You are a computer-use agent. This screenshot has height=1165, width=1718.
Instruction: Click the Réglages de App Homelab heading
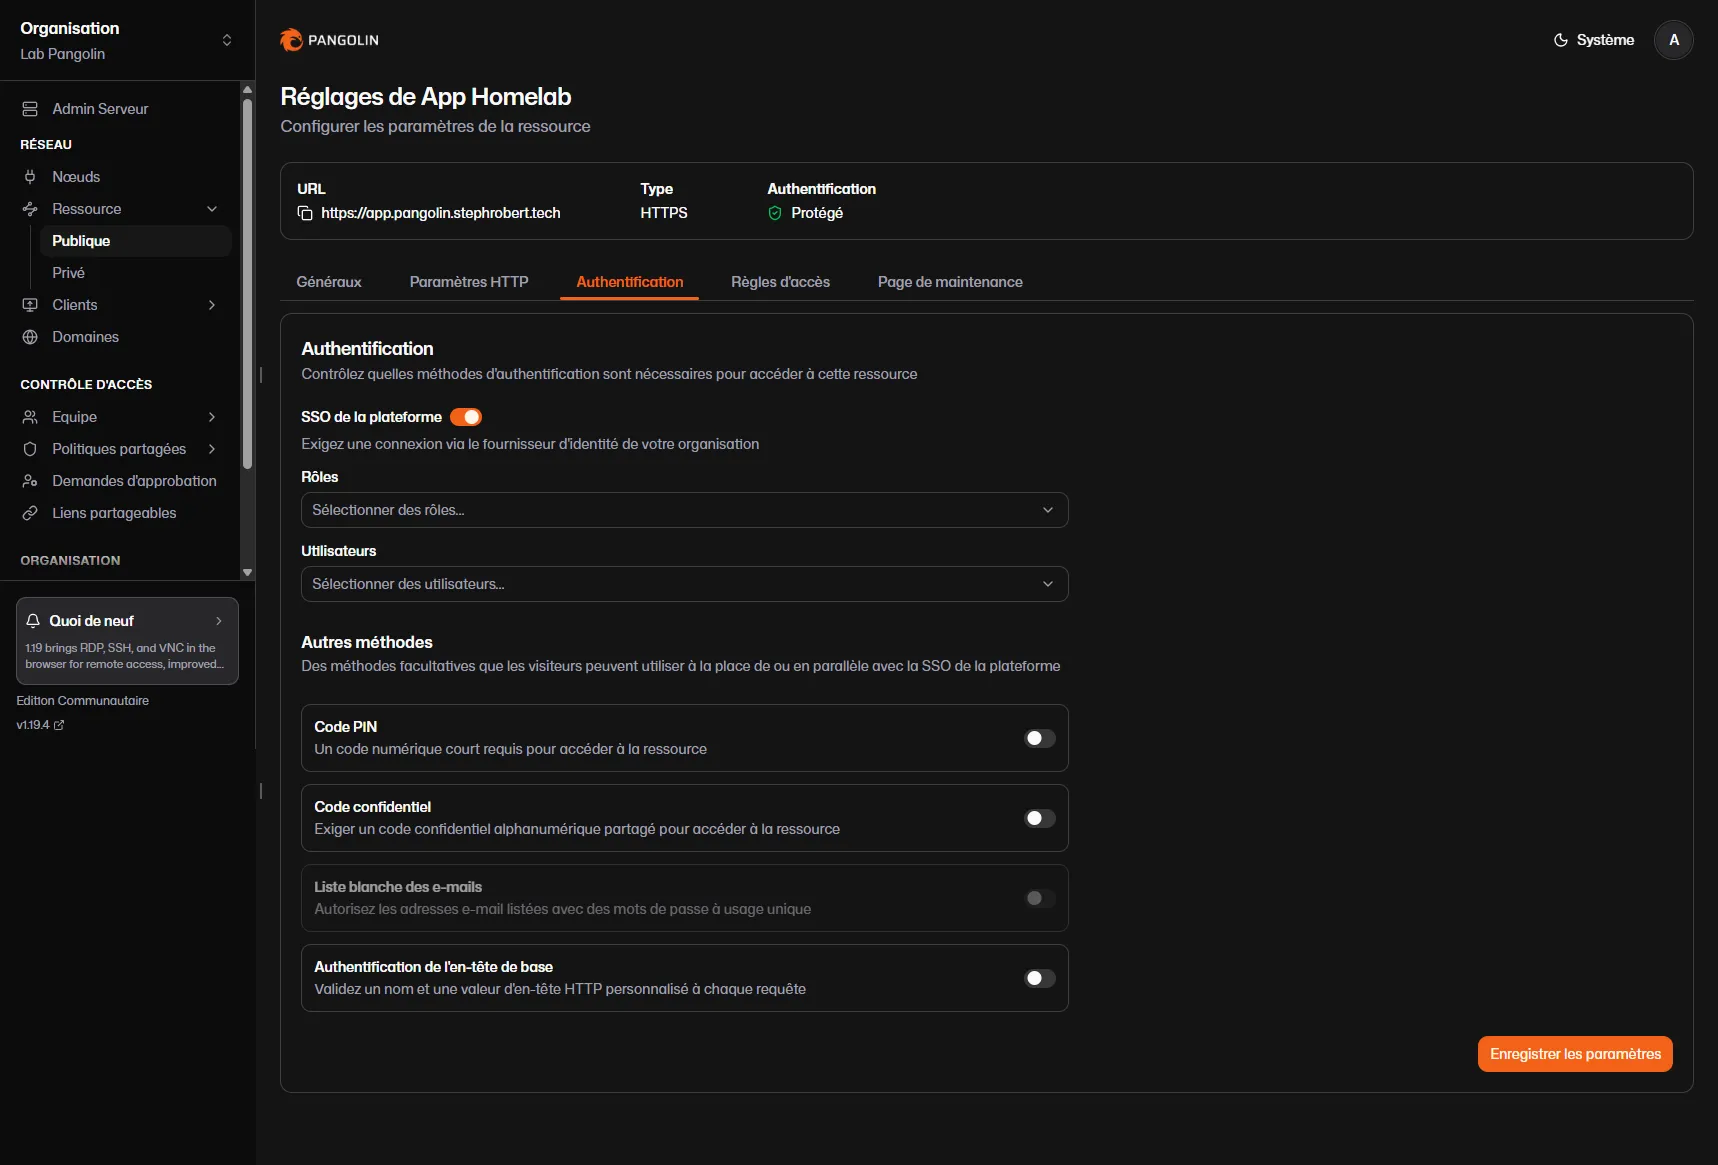[426, 97]
